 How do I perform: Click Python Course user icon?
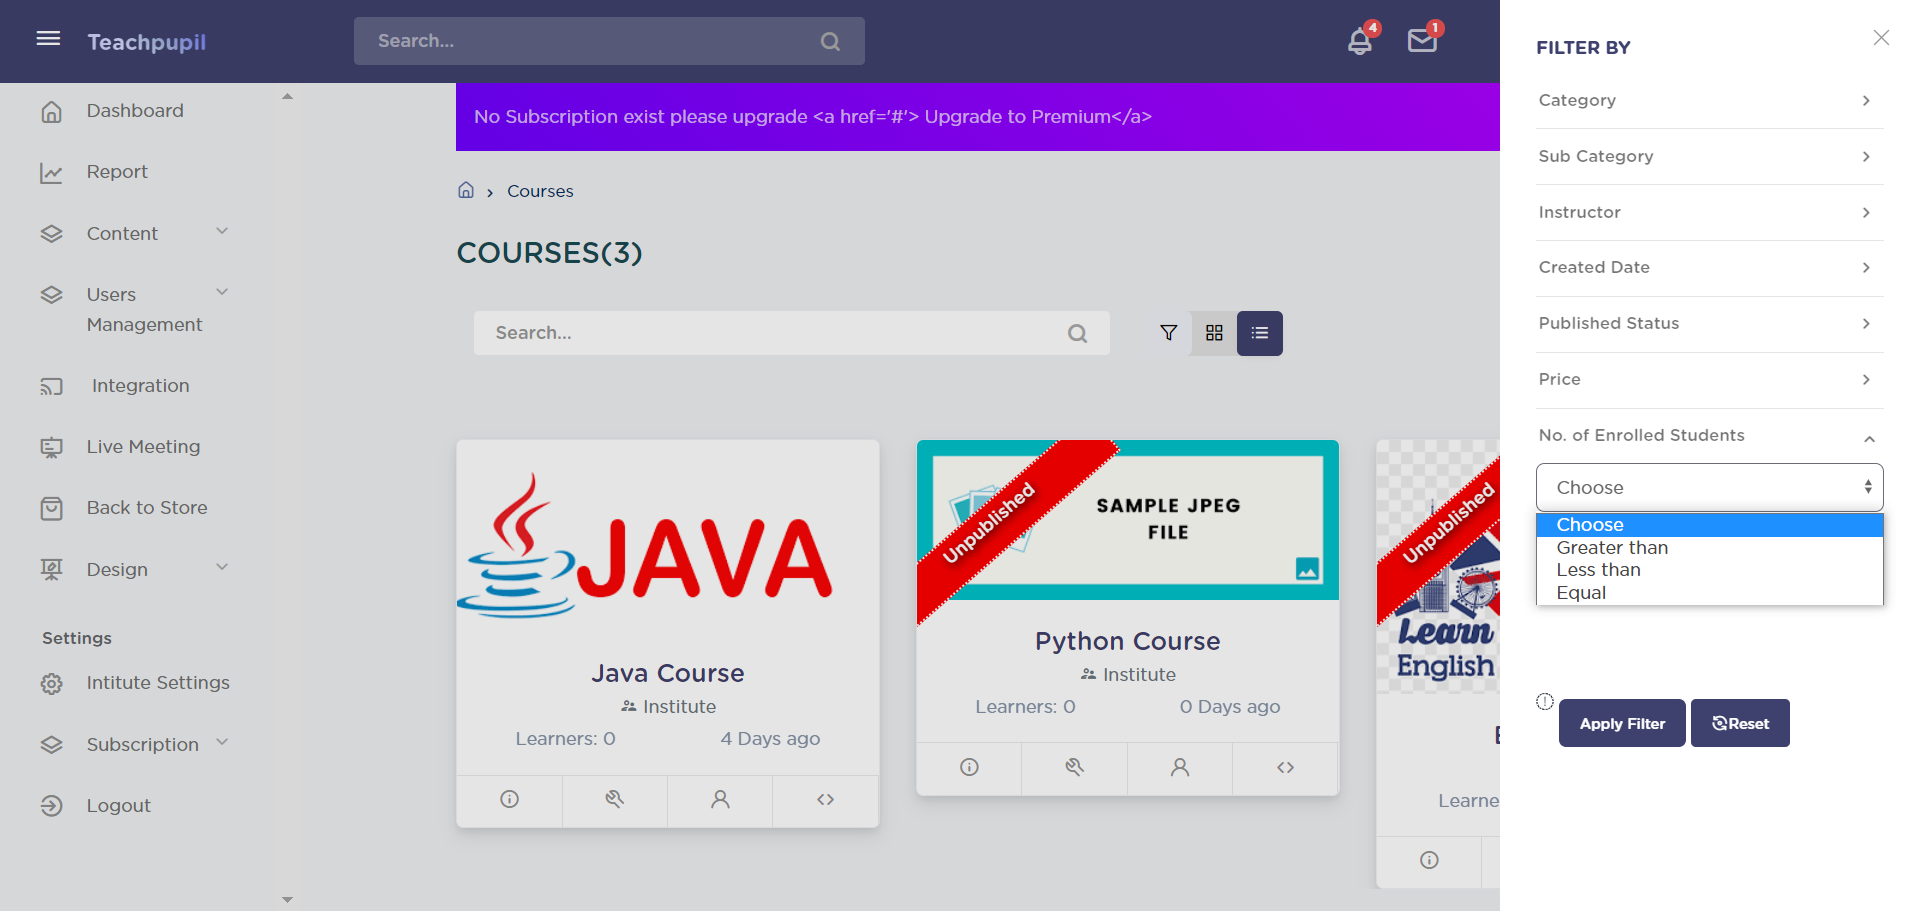(1180, 767)
